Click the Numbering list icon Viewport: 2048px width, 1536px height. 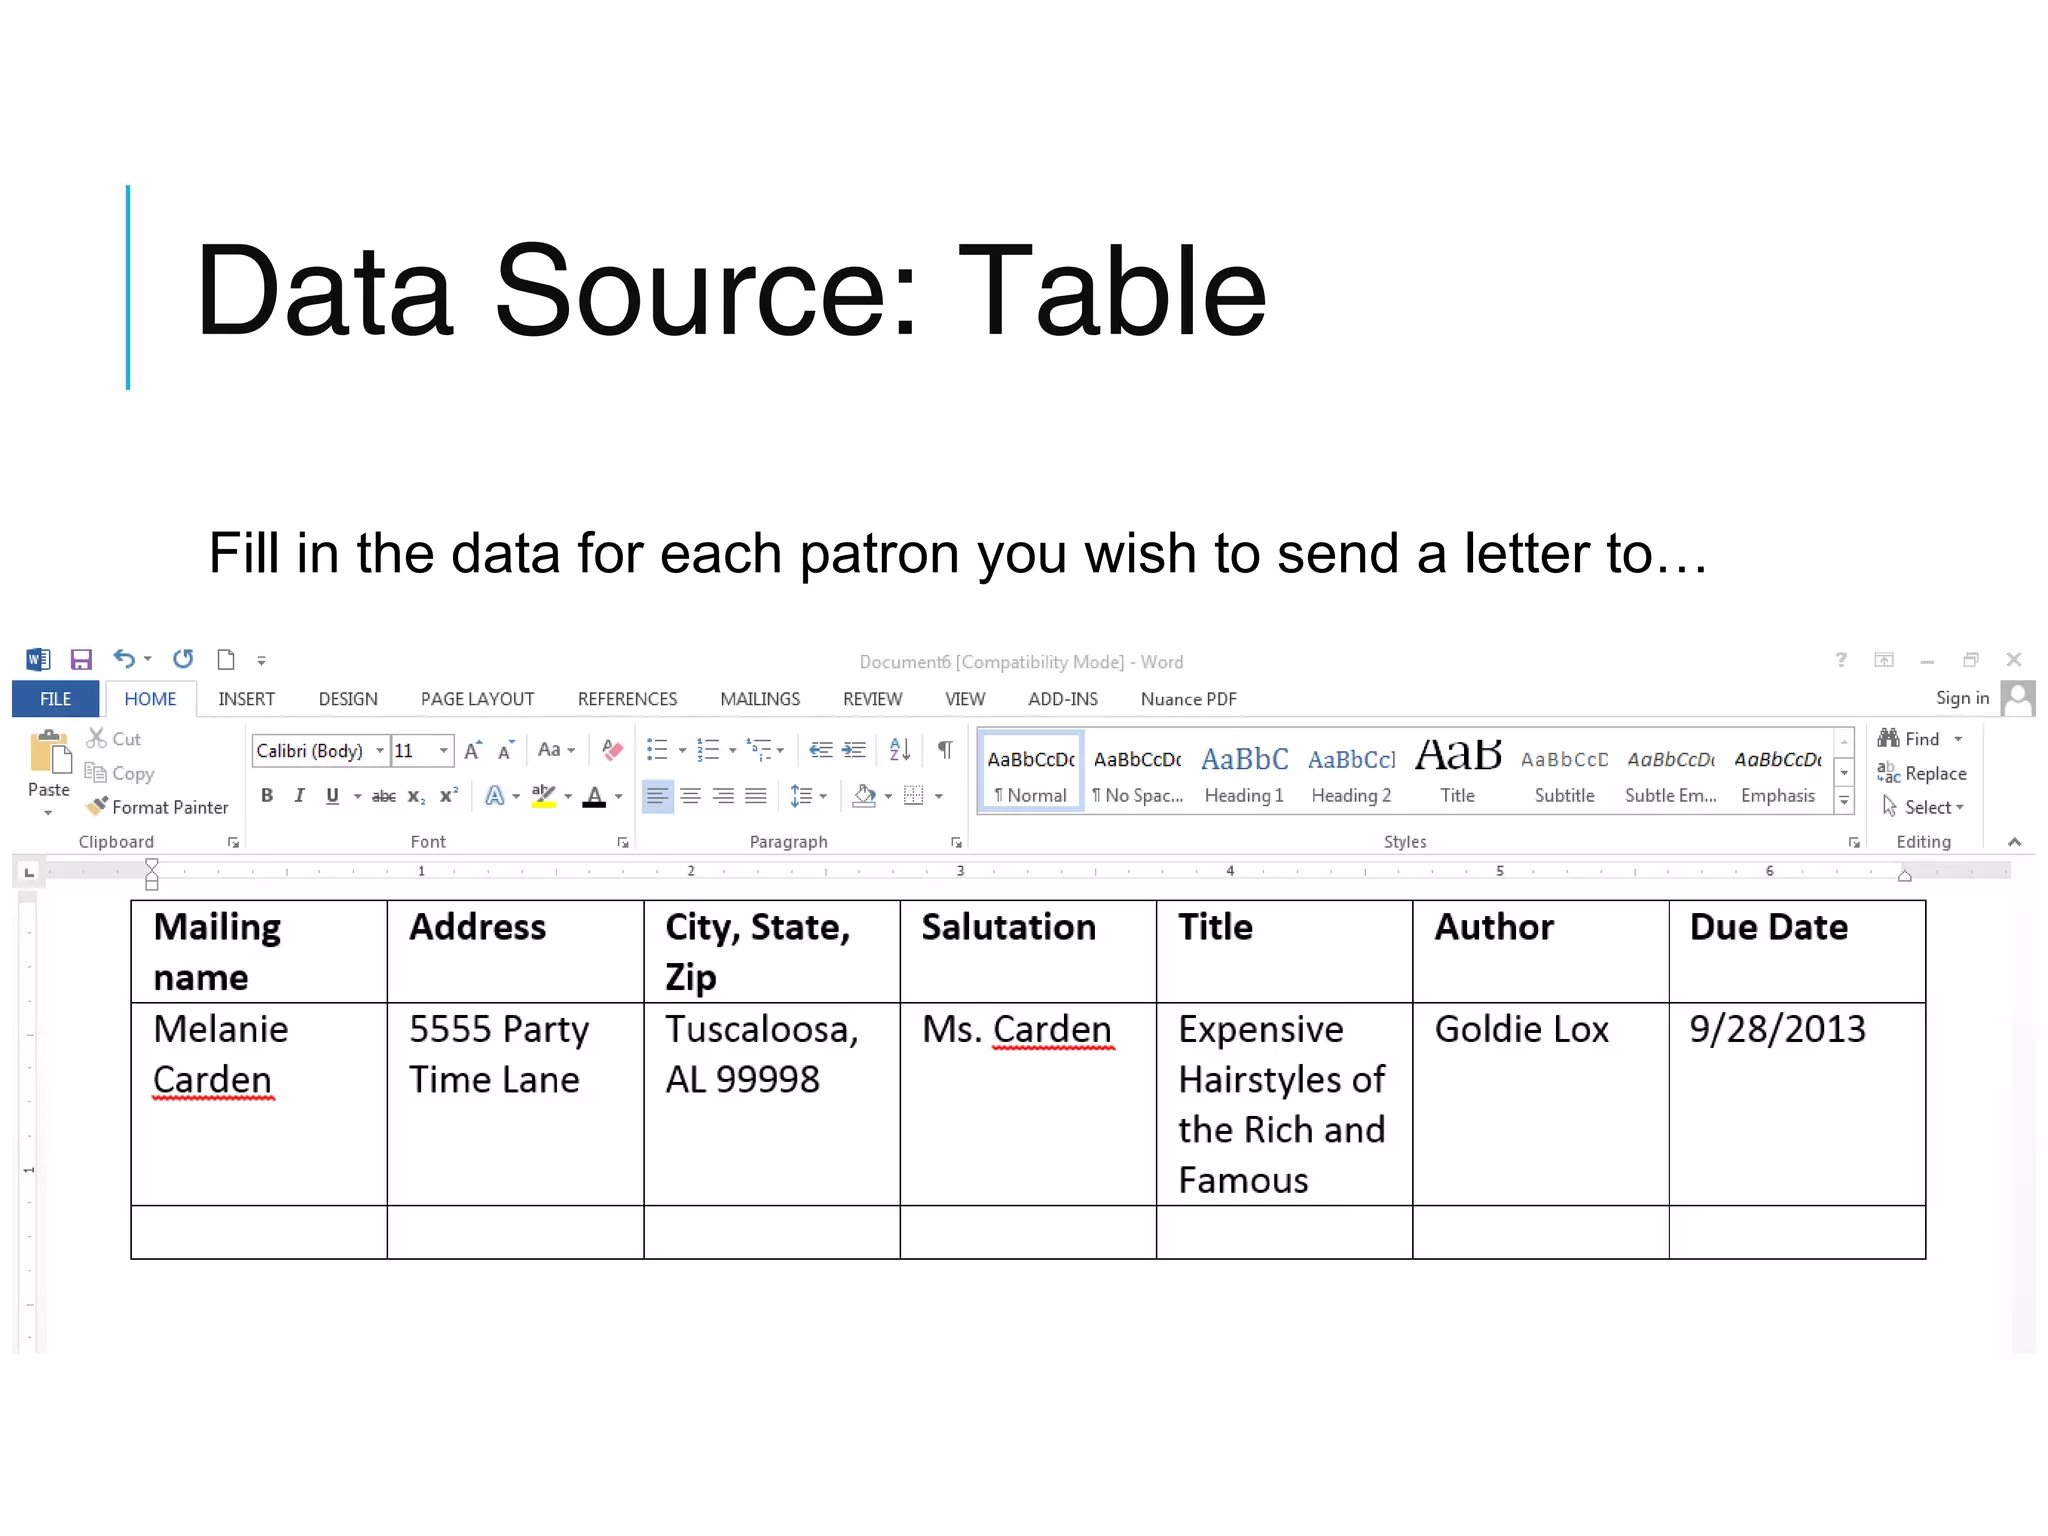pos(708,750)
